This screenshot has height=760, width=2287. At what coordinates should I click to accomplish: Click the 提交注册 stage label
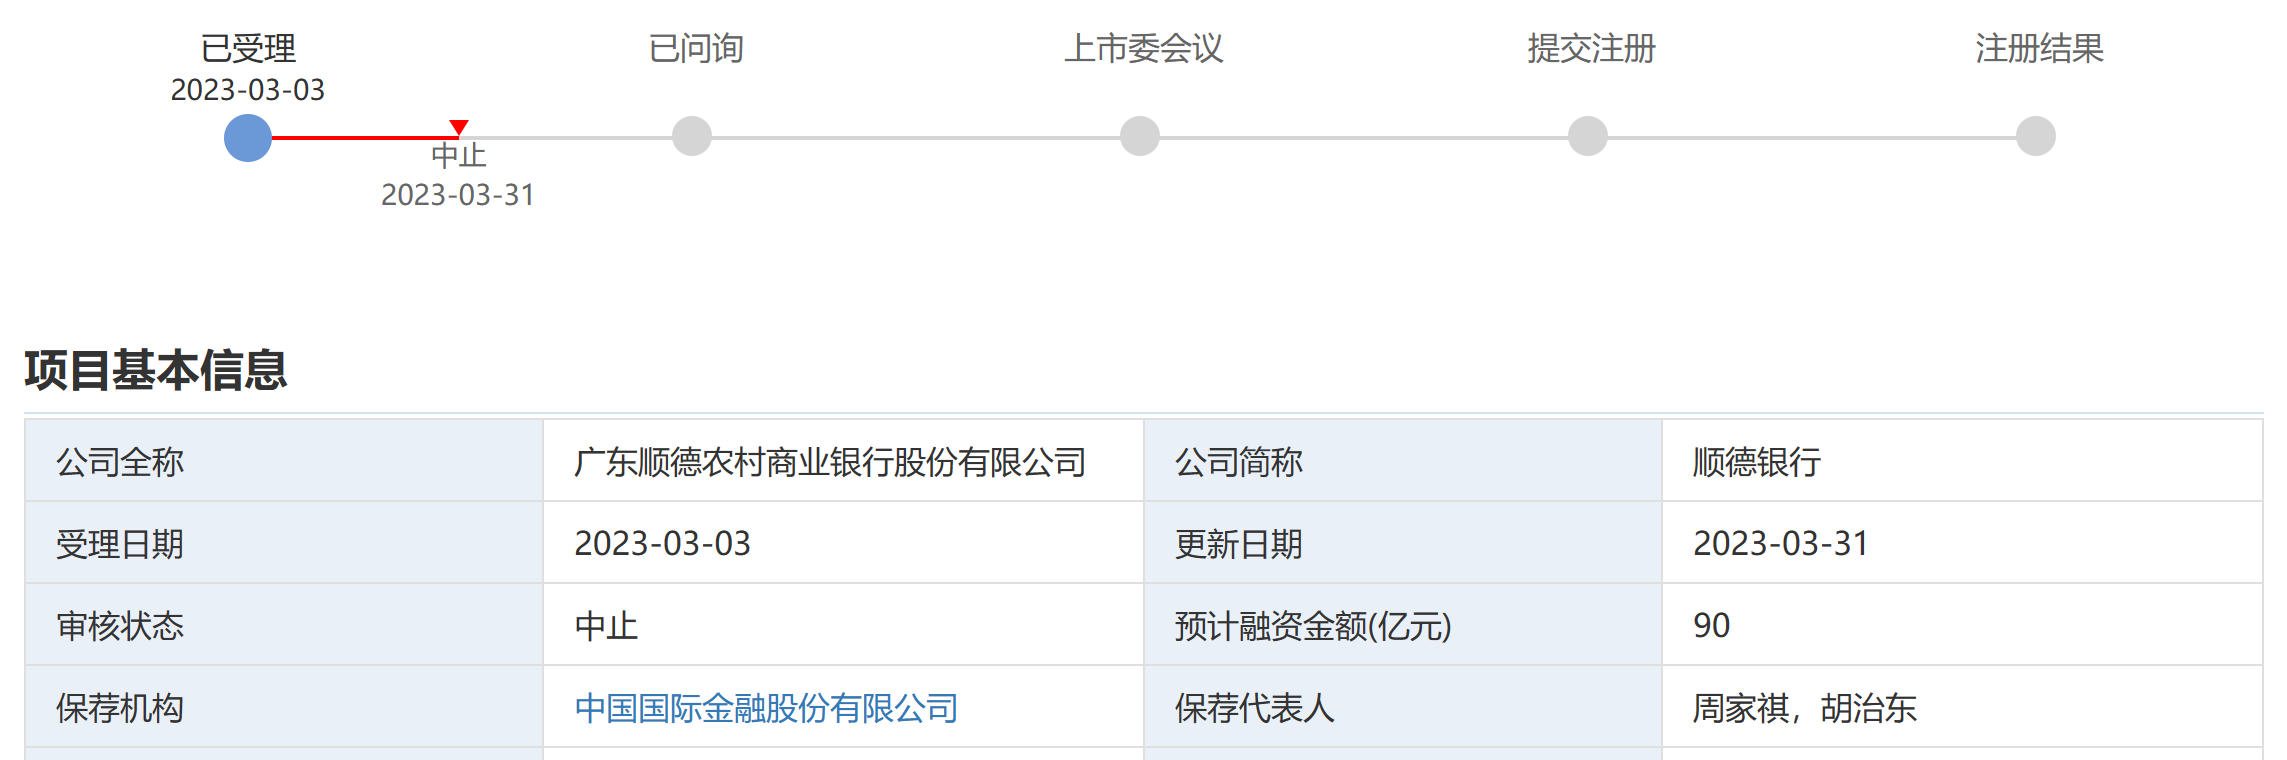[x=1592, y=48]
